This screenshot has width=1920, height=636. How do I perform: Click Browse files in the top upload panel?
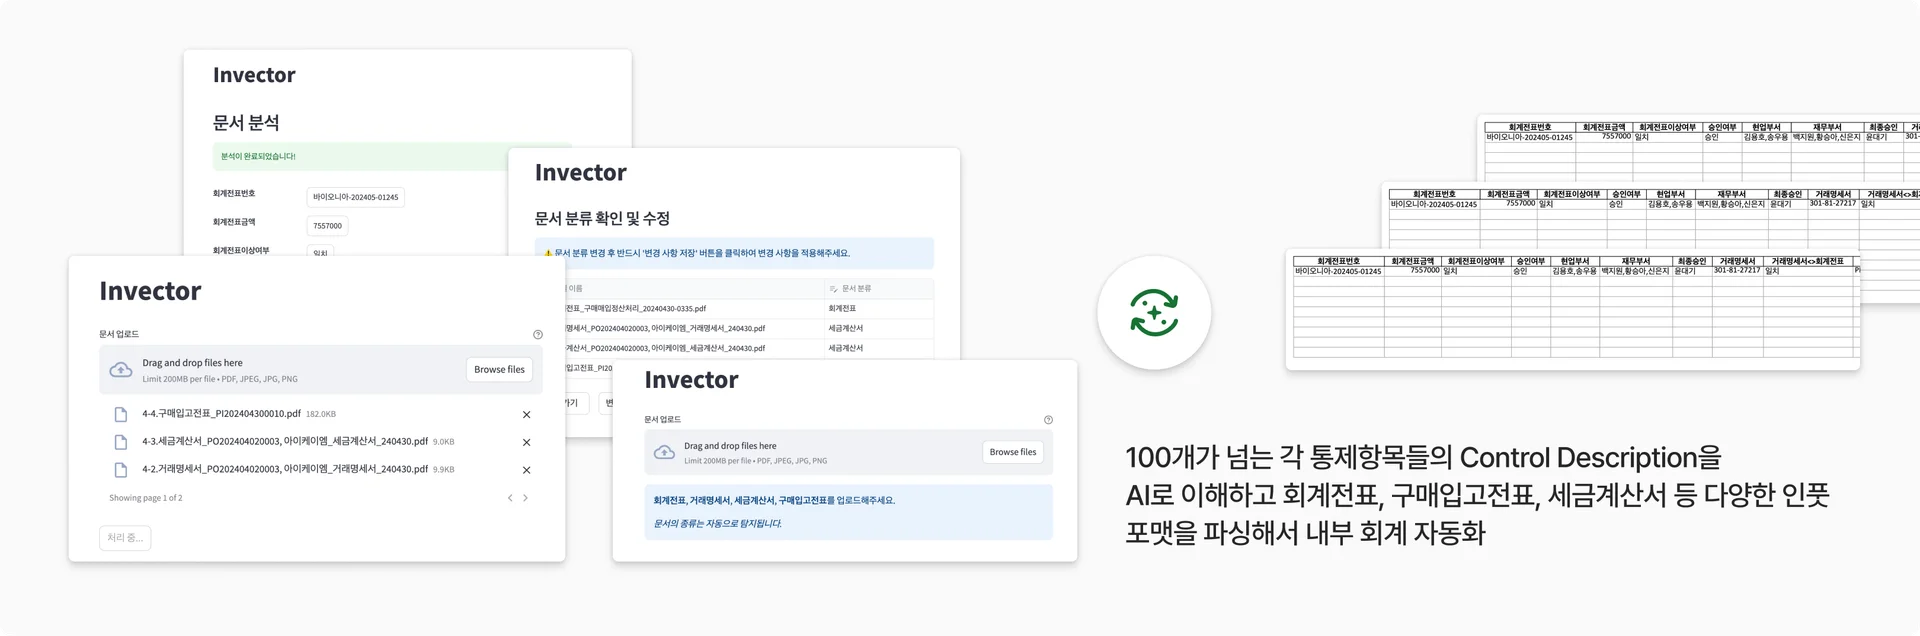point(499,369)
